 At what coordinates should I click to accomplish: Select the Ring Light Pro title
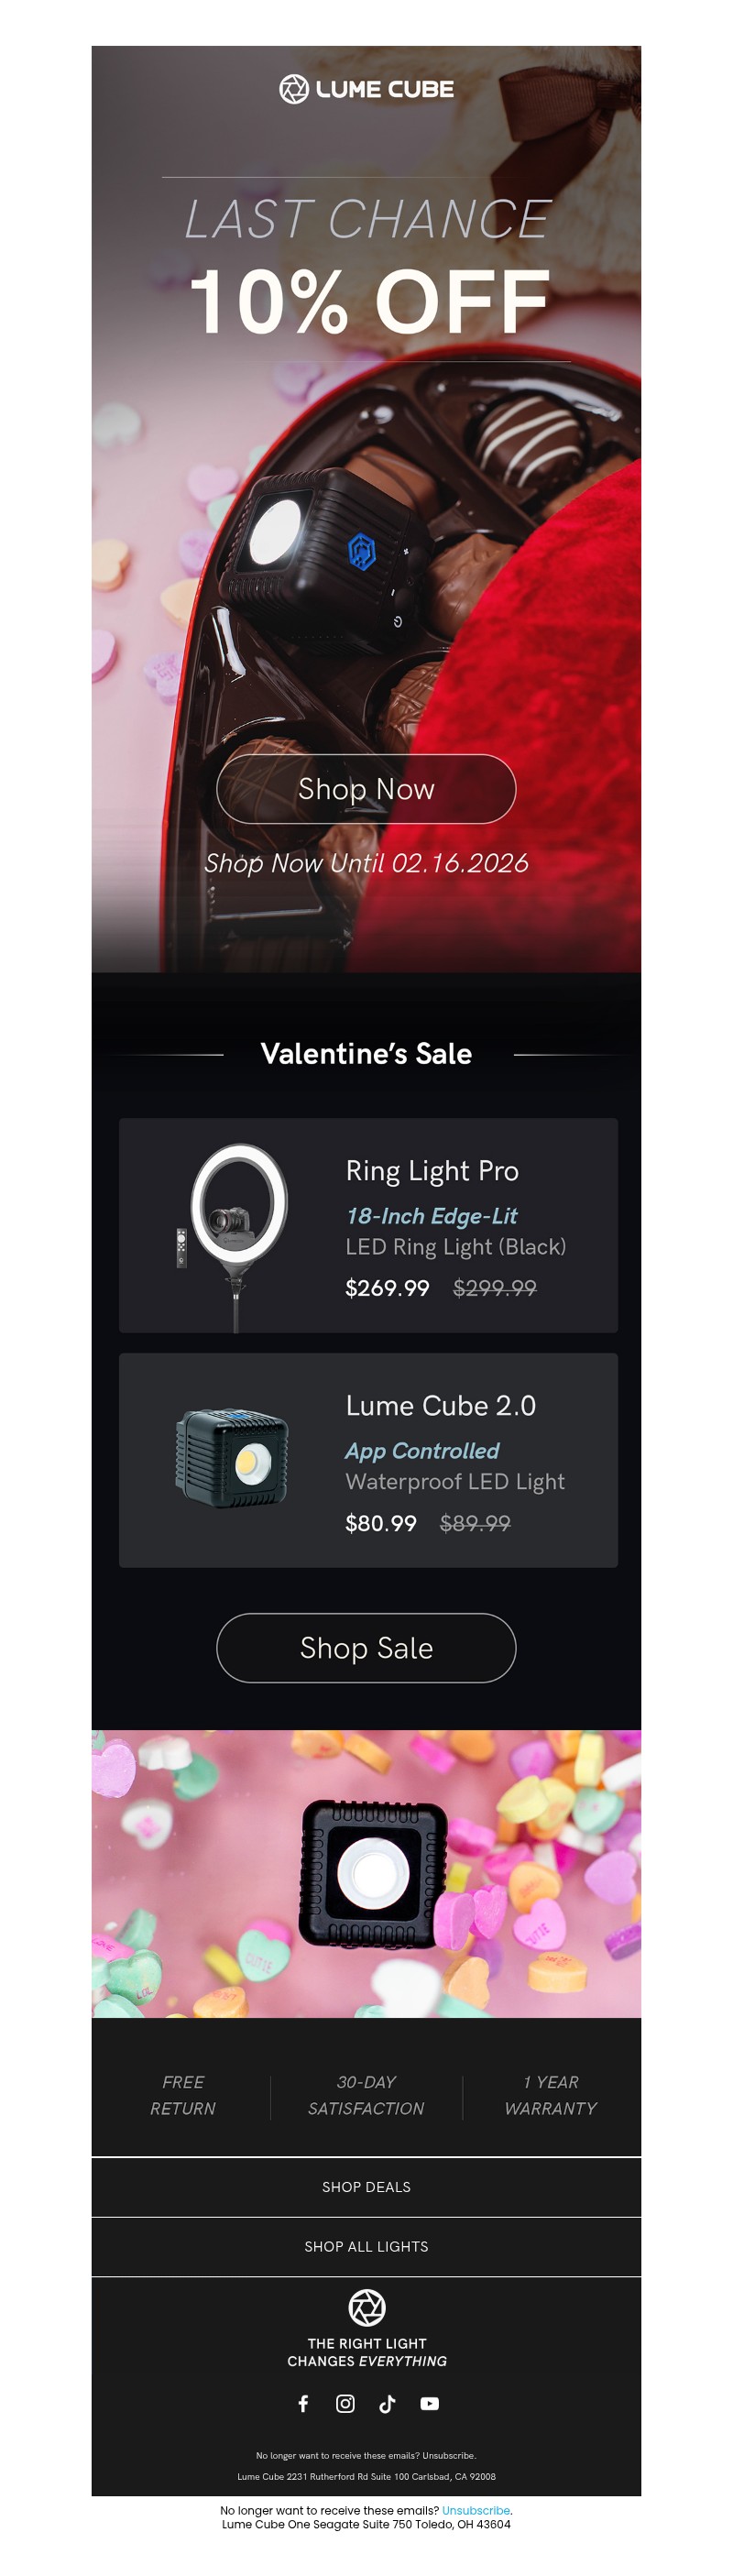tap(432, 1170)
